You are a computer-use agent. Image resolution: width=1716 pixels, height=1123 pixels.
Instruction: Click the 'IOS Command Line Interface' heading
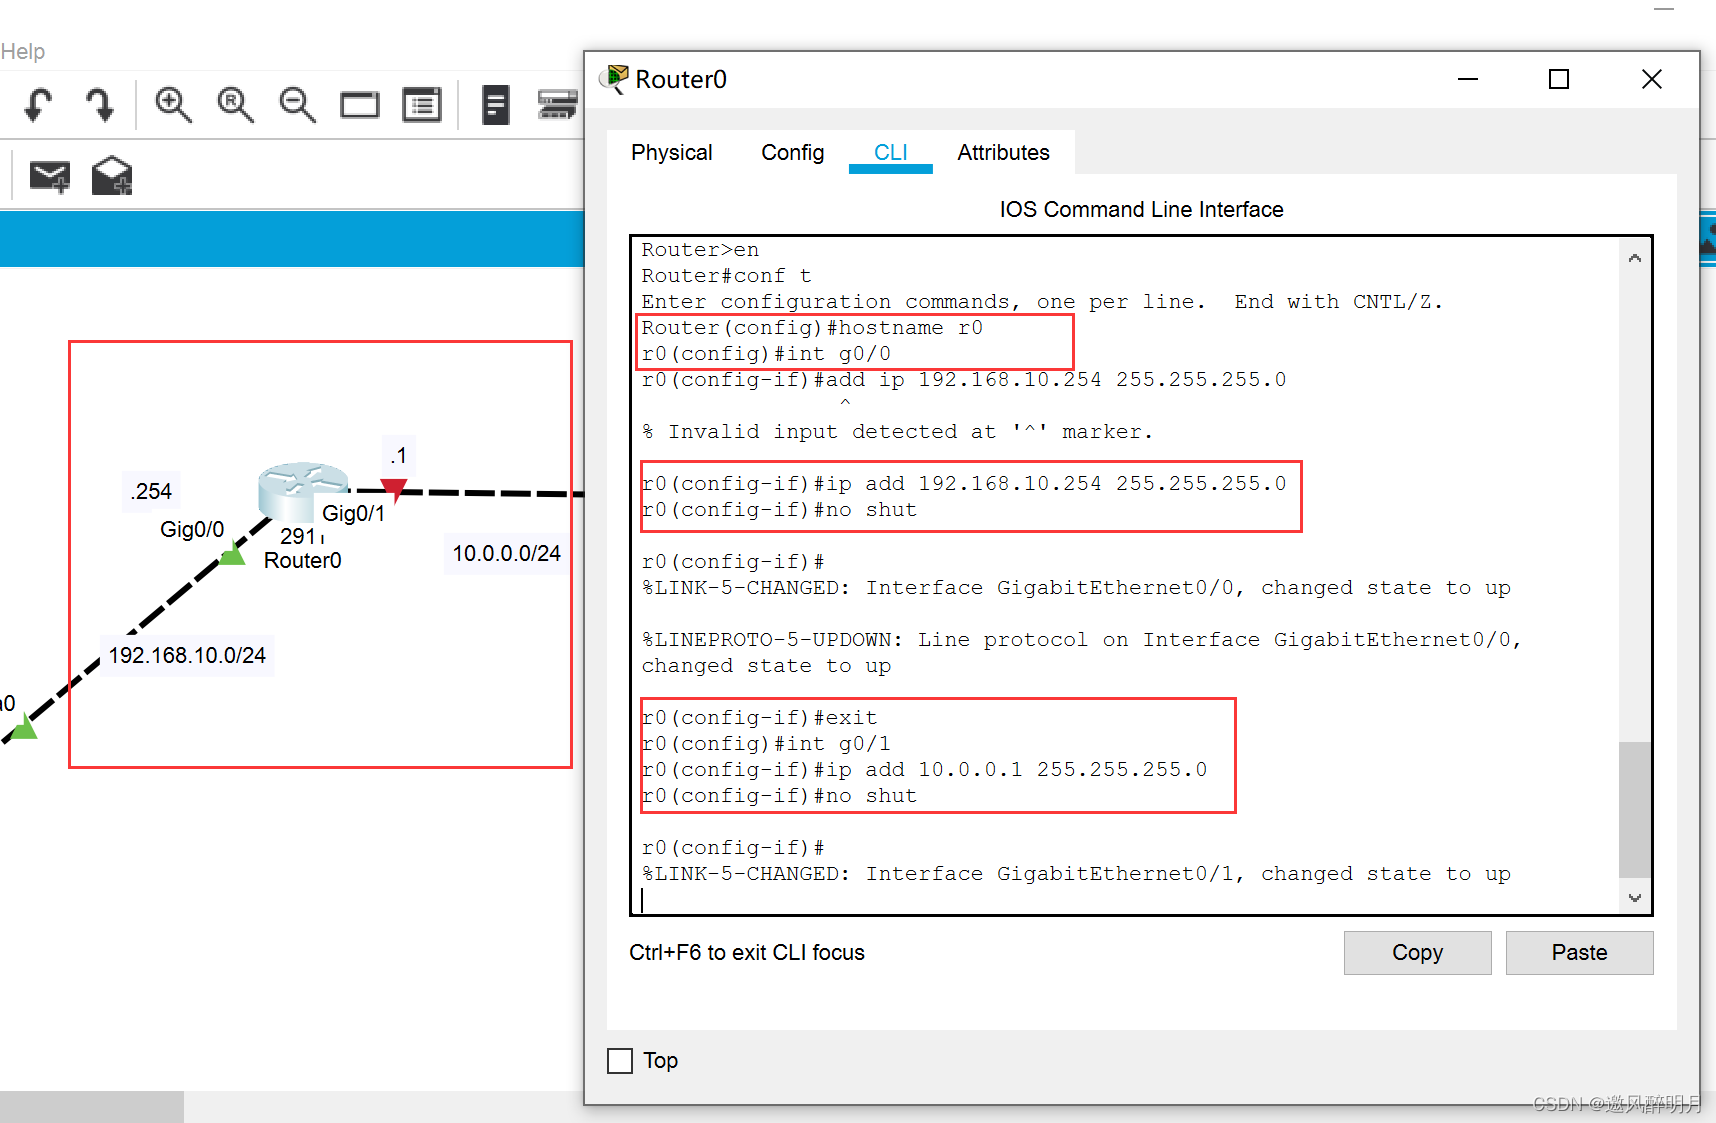[1142, 210]
